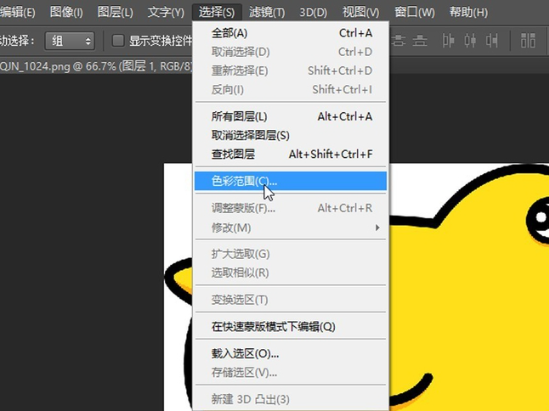Open the 文字(Y) menu
The height and width of the screenshot is (411, 549).
166,12
